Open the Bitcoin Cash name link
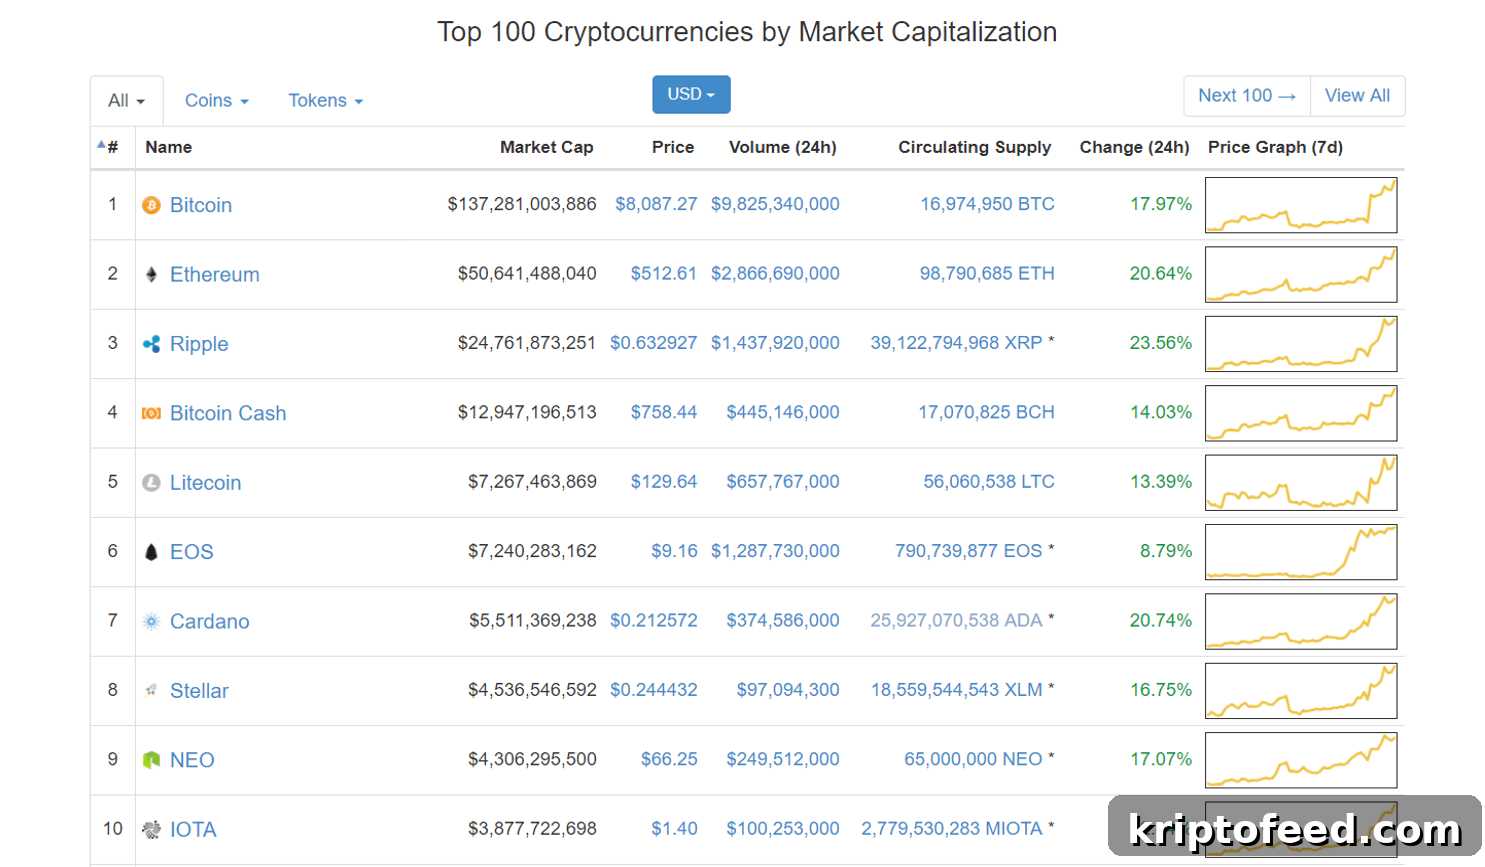The width and height of the screenshot is (1485, 867). click(228, 413)
